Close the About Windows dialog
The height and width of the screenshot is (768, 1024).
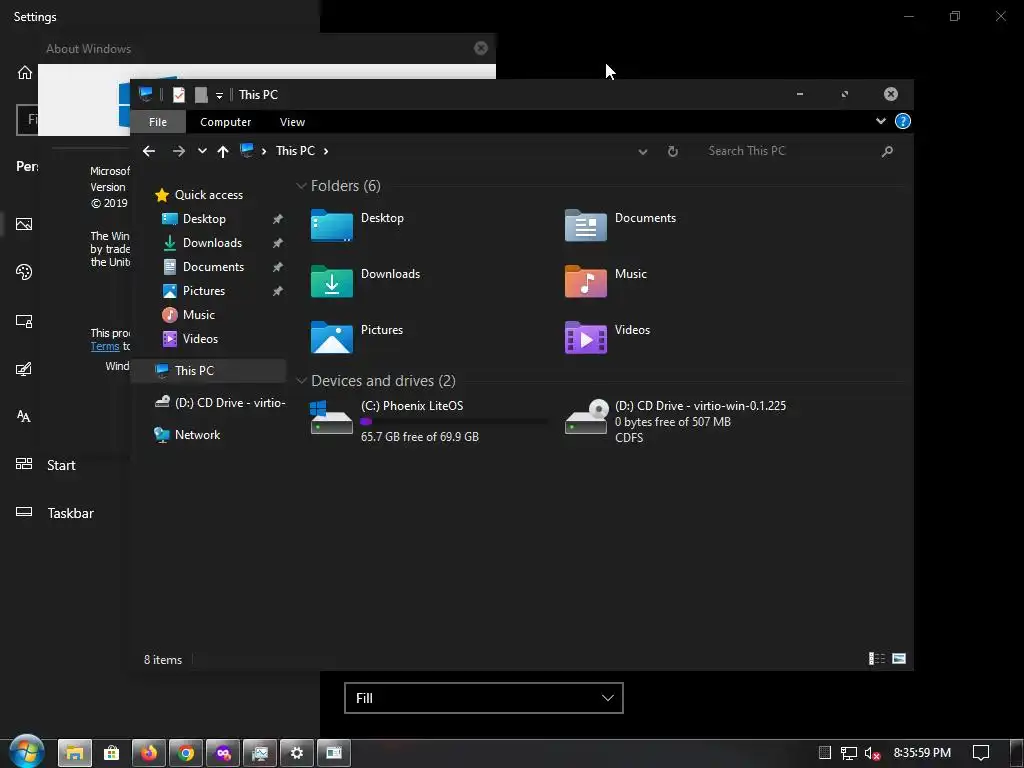pos(481,48)
